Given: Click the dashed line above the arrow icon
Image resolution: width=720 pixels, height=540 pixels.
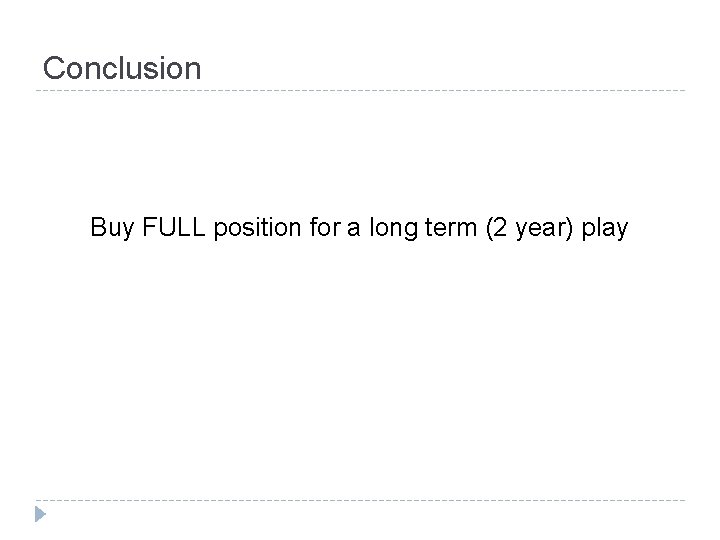Looking at the screenshot, I should coord(360,500).
